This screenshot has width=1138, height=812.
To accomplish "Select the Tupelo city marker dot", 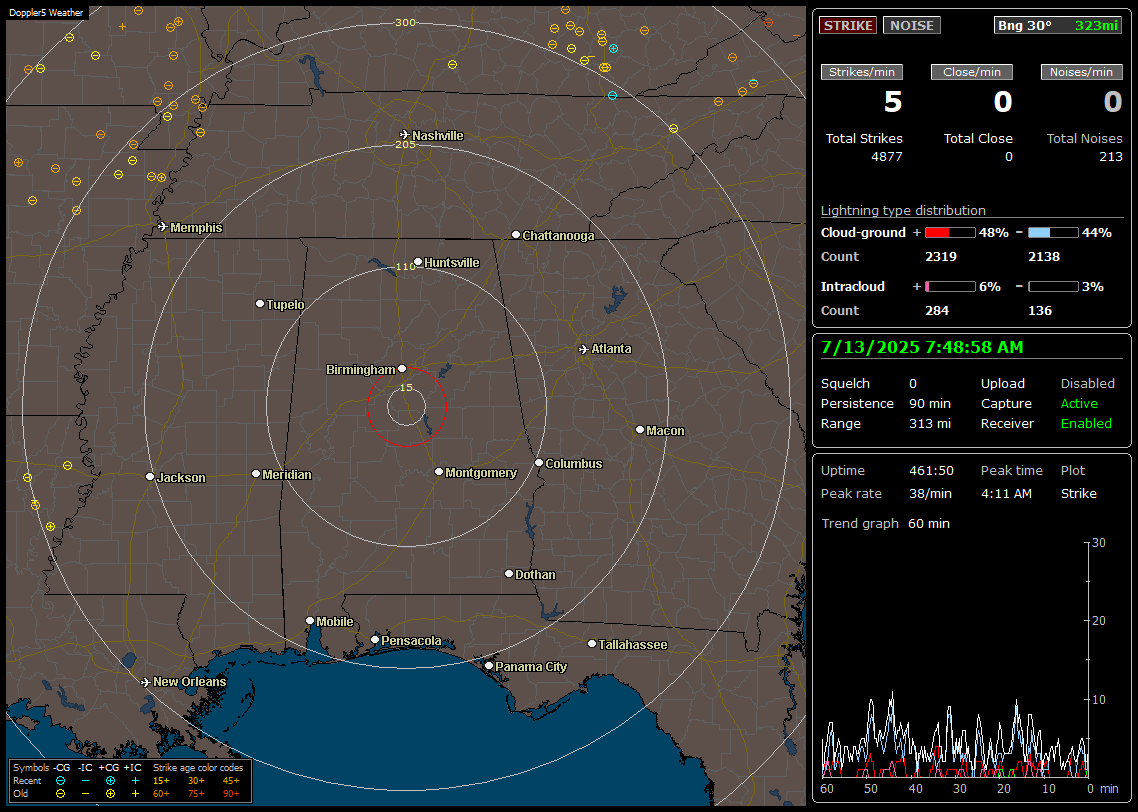I will click(260, 303).
